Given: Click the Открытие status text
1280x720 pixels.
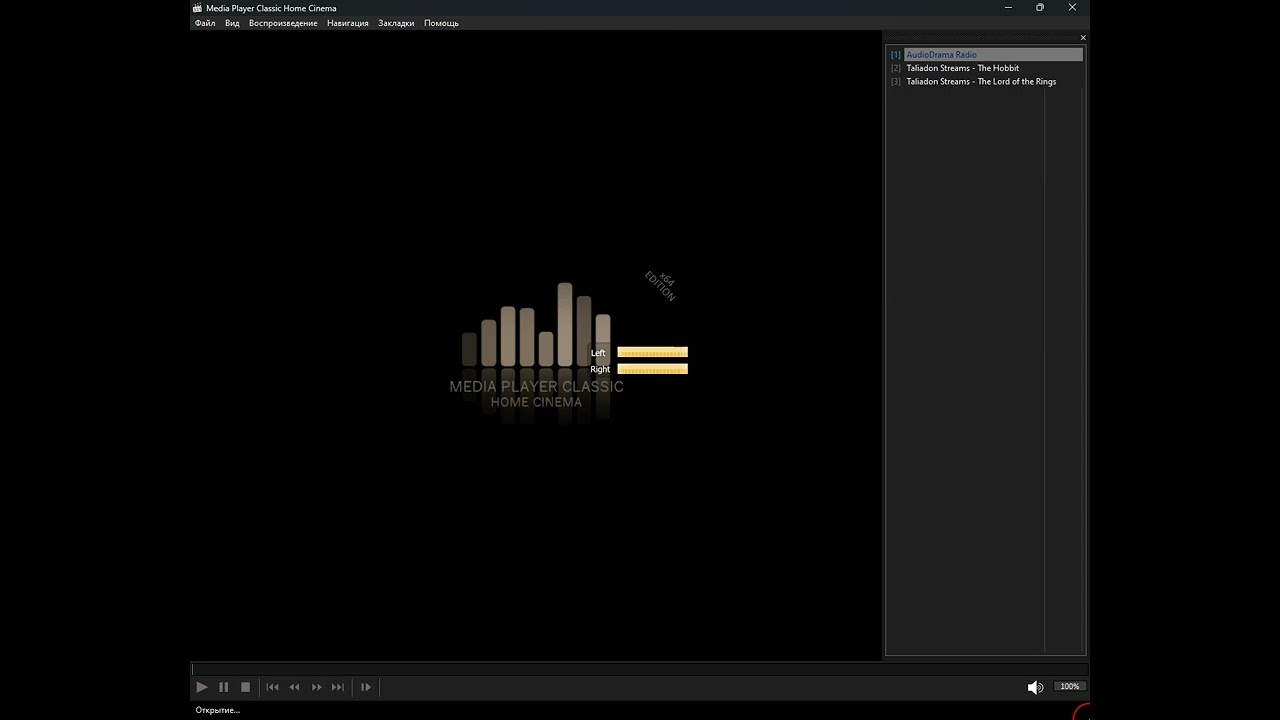Looking at the screenshot, I should (218, 710).
